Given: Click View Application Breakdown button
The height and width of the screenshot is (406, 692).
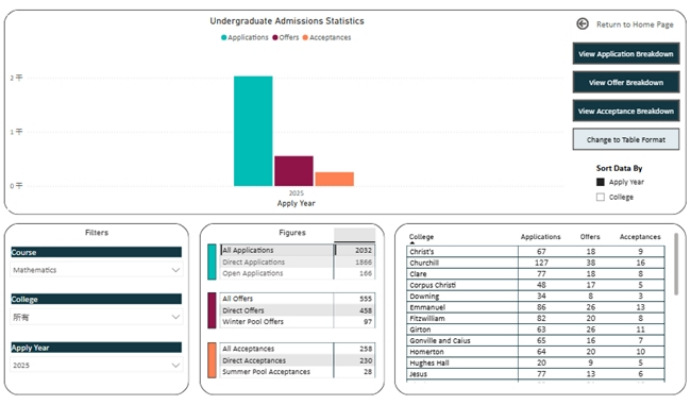Looking at the screenshot, I should 625,54.
